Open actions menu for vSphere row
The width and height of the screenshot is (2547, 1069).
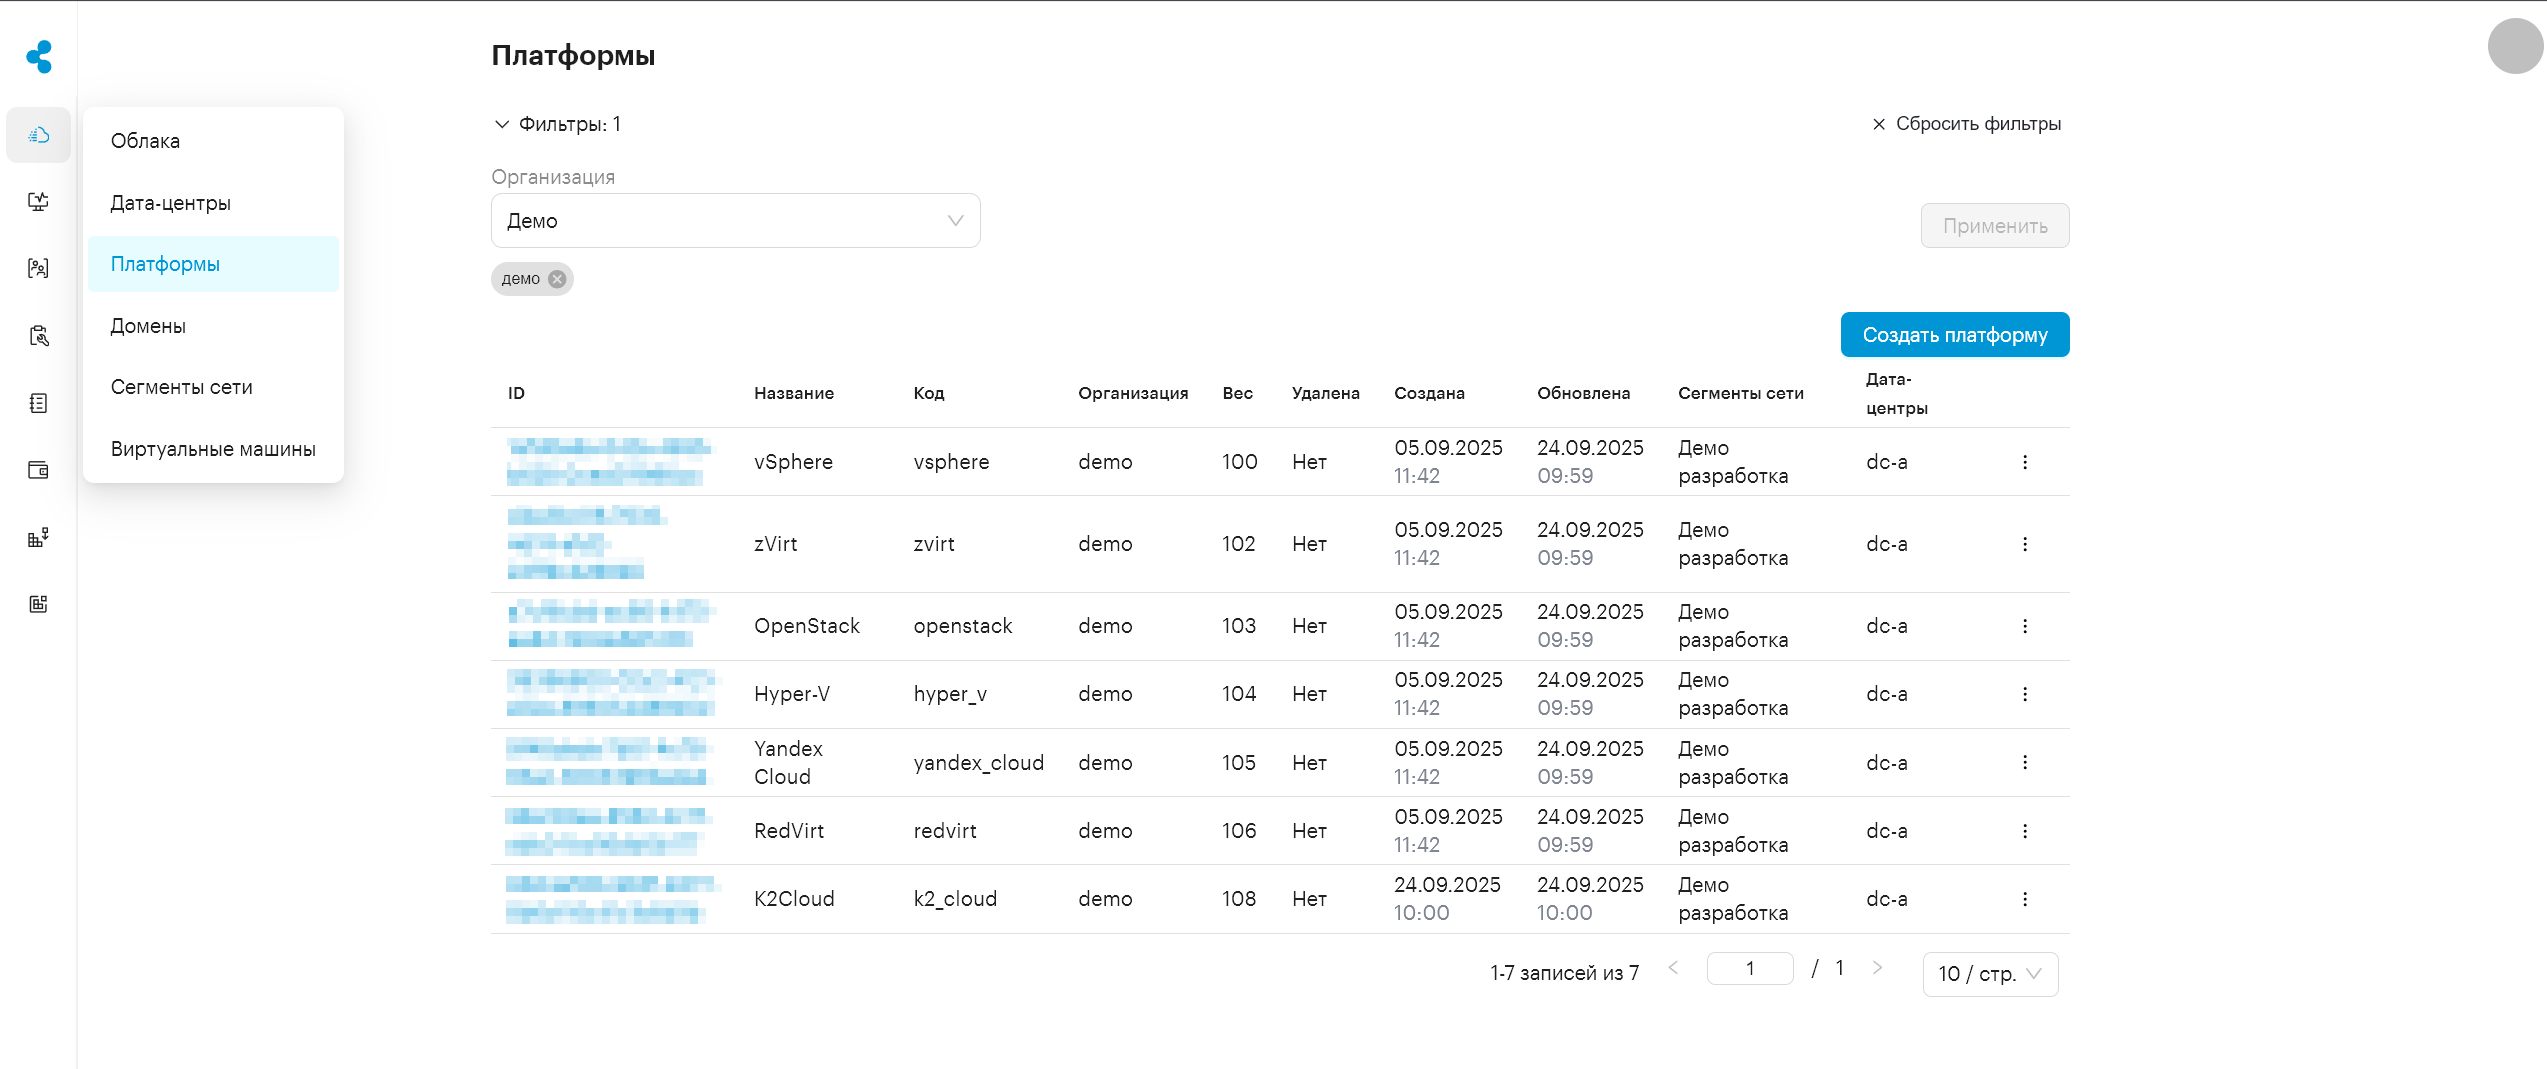pos(2025,462)
